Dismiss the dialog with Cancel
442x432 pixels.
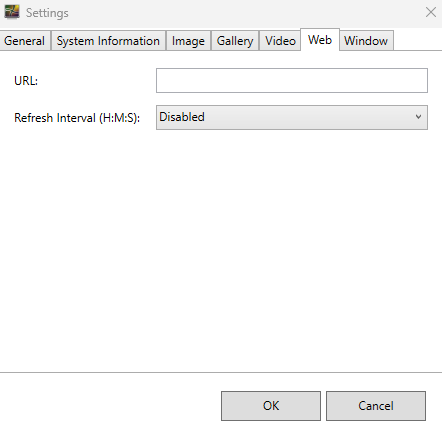[x=376, y=406]
